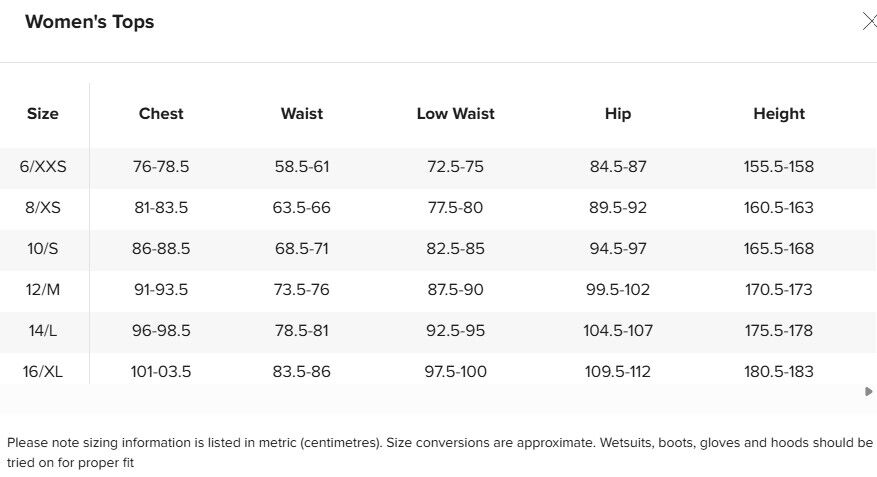Select the 8/XS size row label
The height and width of the screenshot is (477, 877).
pos(43,208)
